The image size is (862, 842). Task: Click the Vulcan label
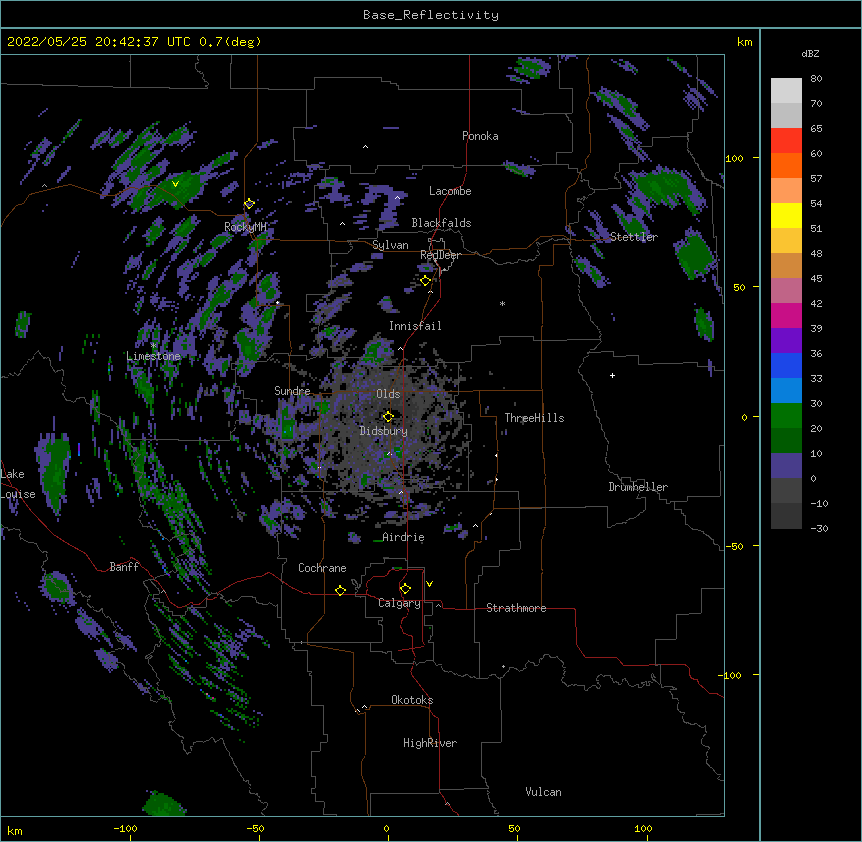pos(543,792)
